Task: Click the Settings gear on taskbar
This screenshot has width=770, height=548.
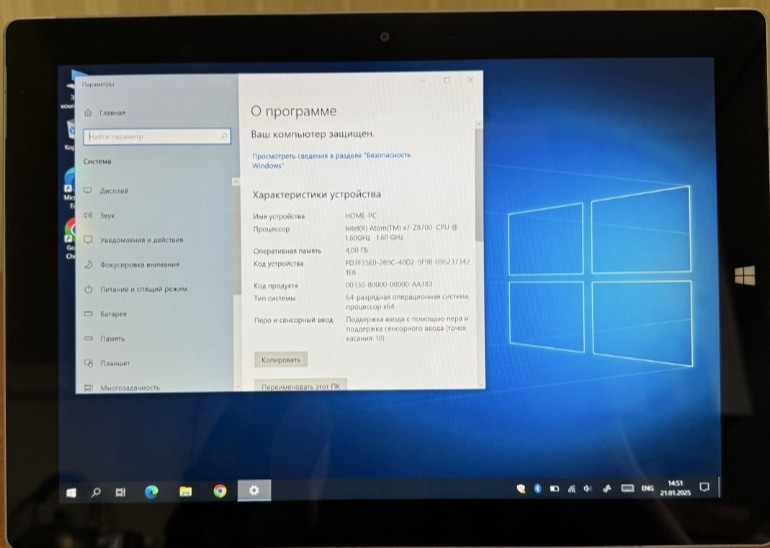Action: (254, 490)
